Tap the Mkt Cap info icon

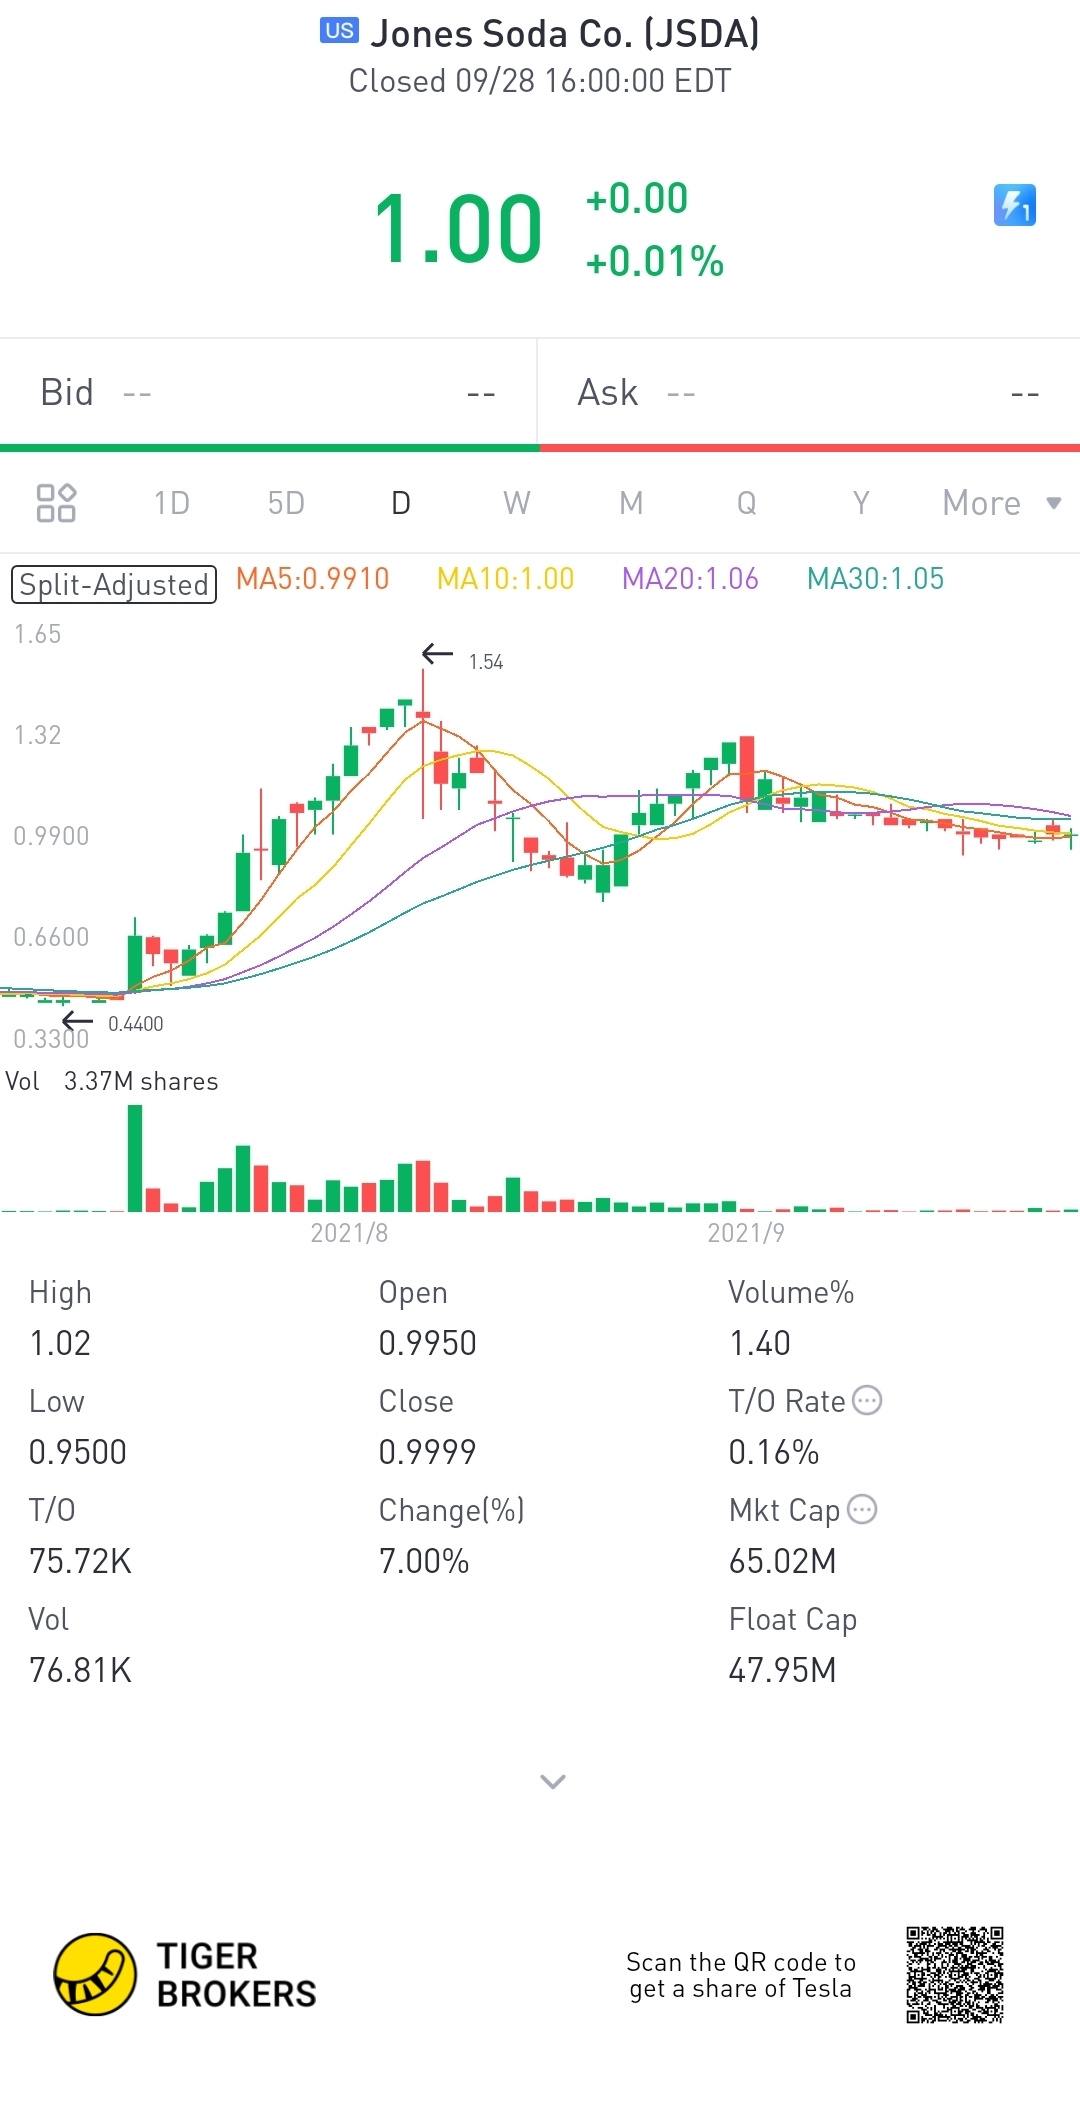862,1509
